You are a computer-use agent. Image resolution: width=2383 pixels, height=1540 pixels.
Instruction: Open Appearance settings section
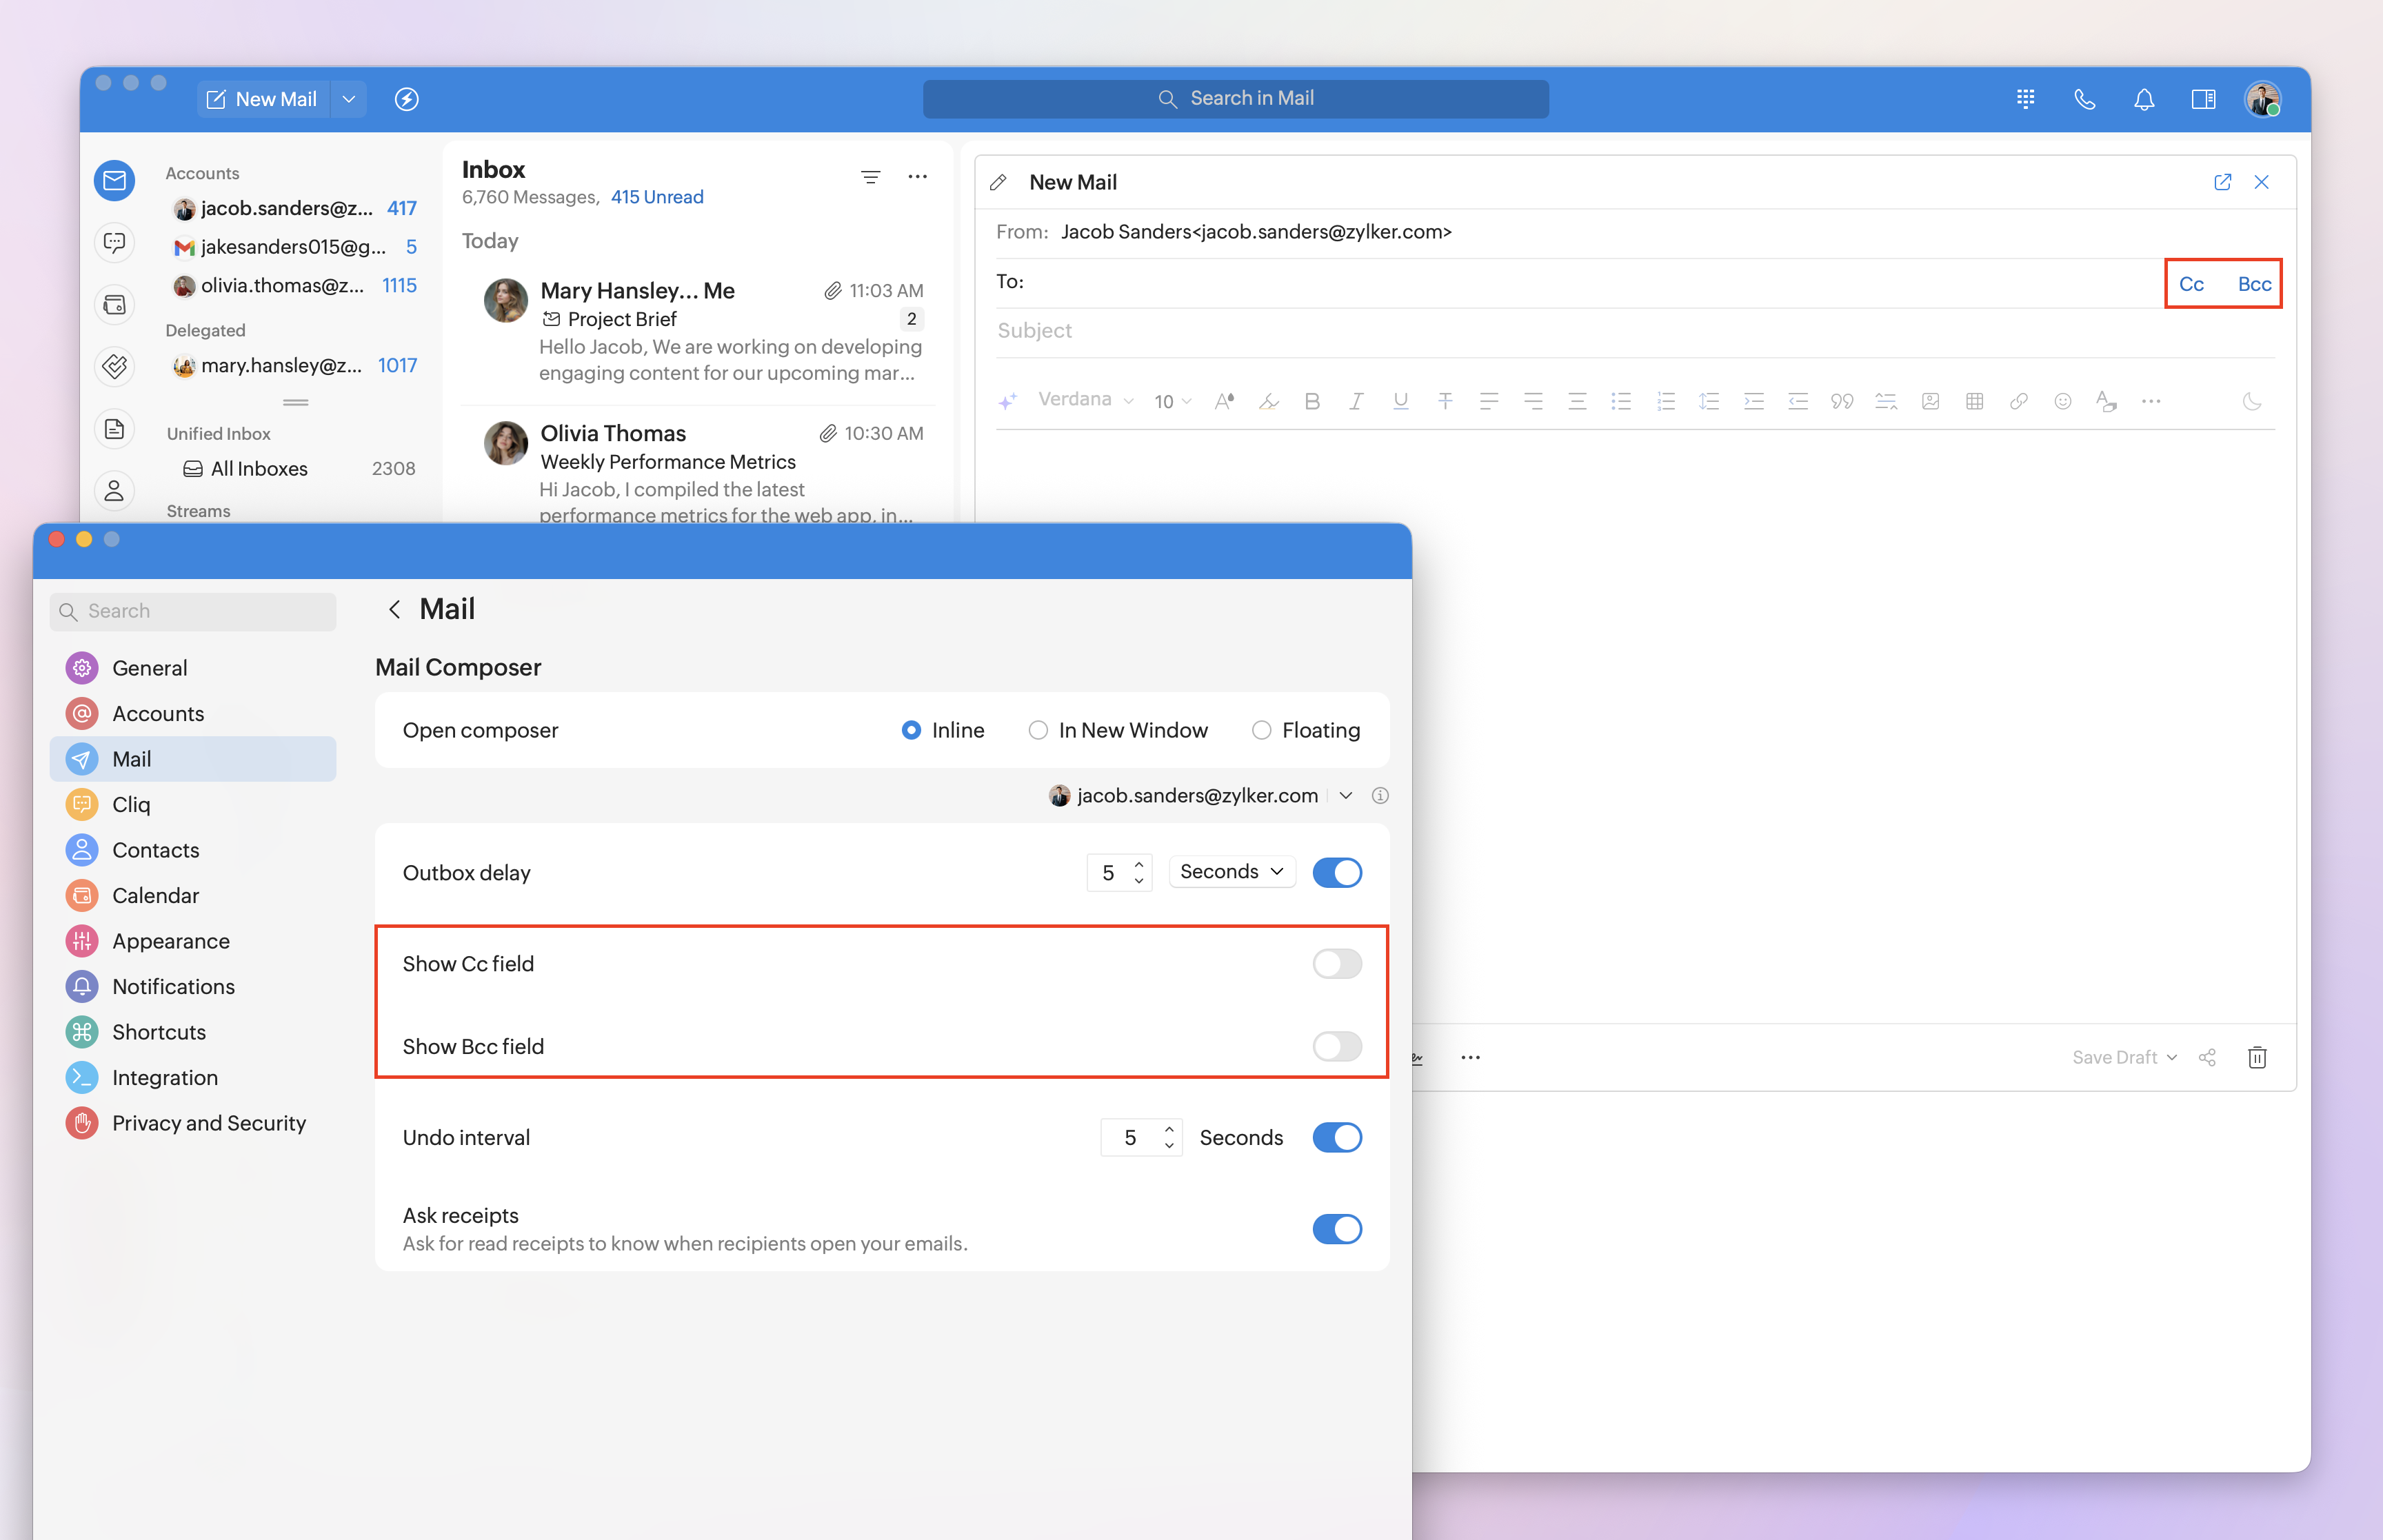point(171,941)
